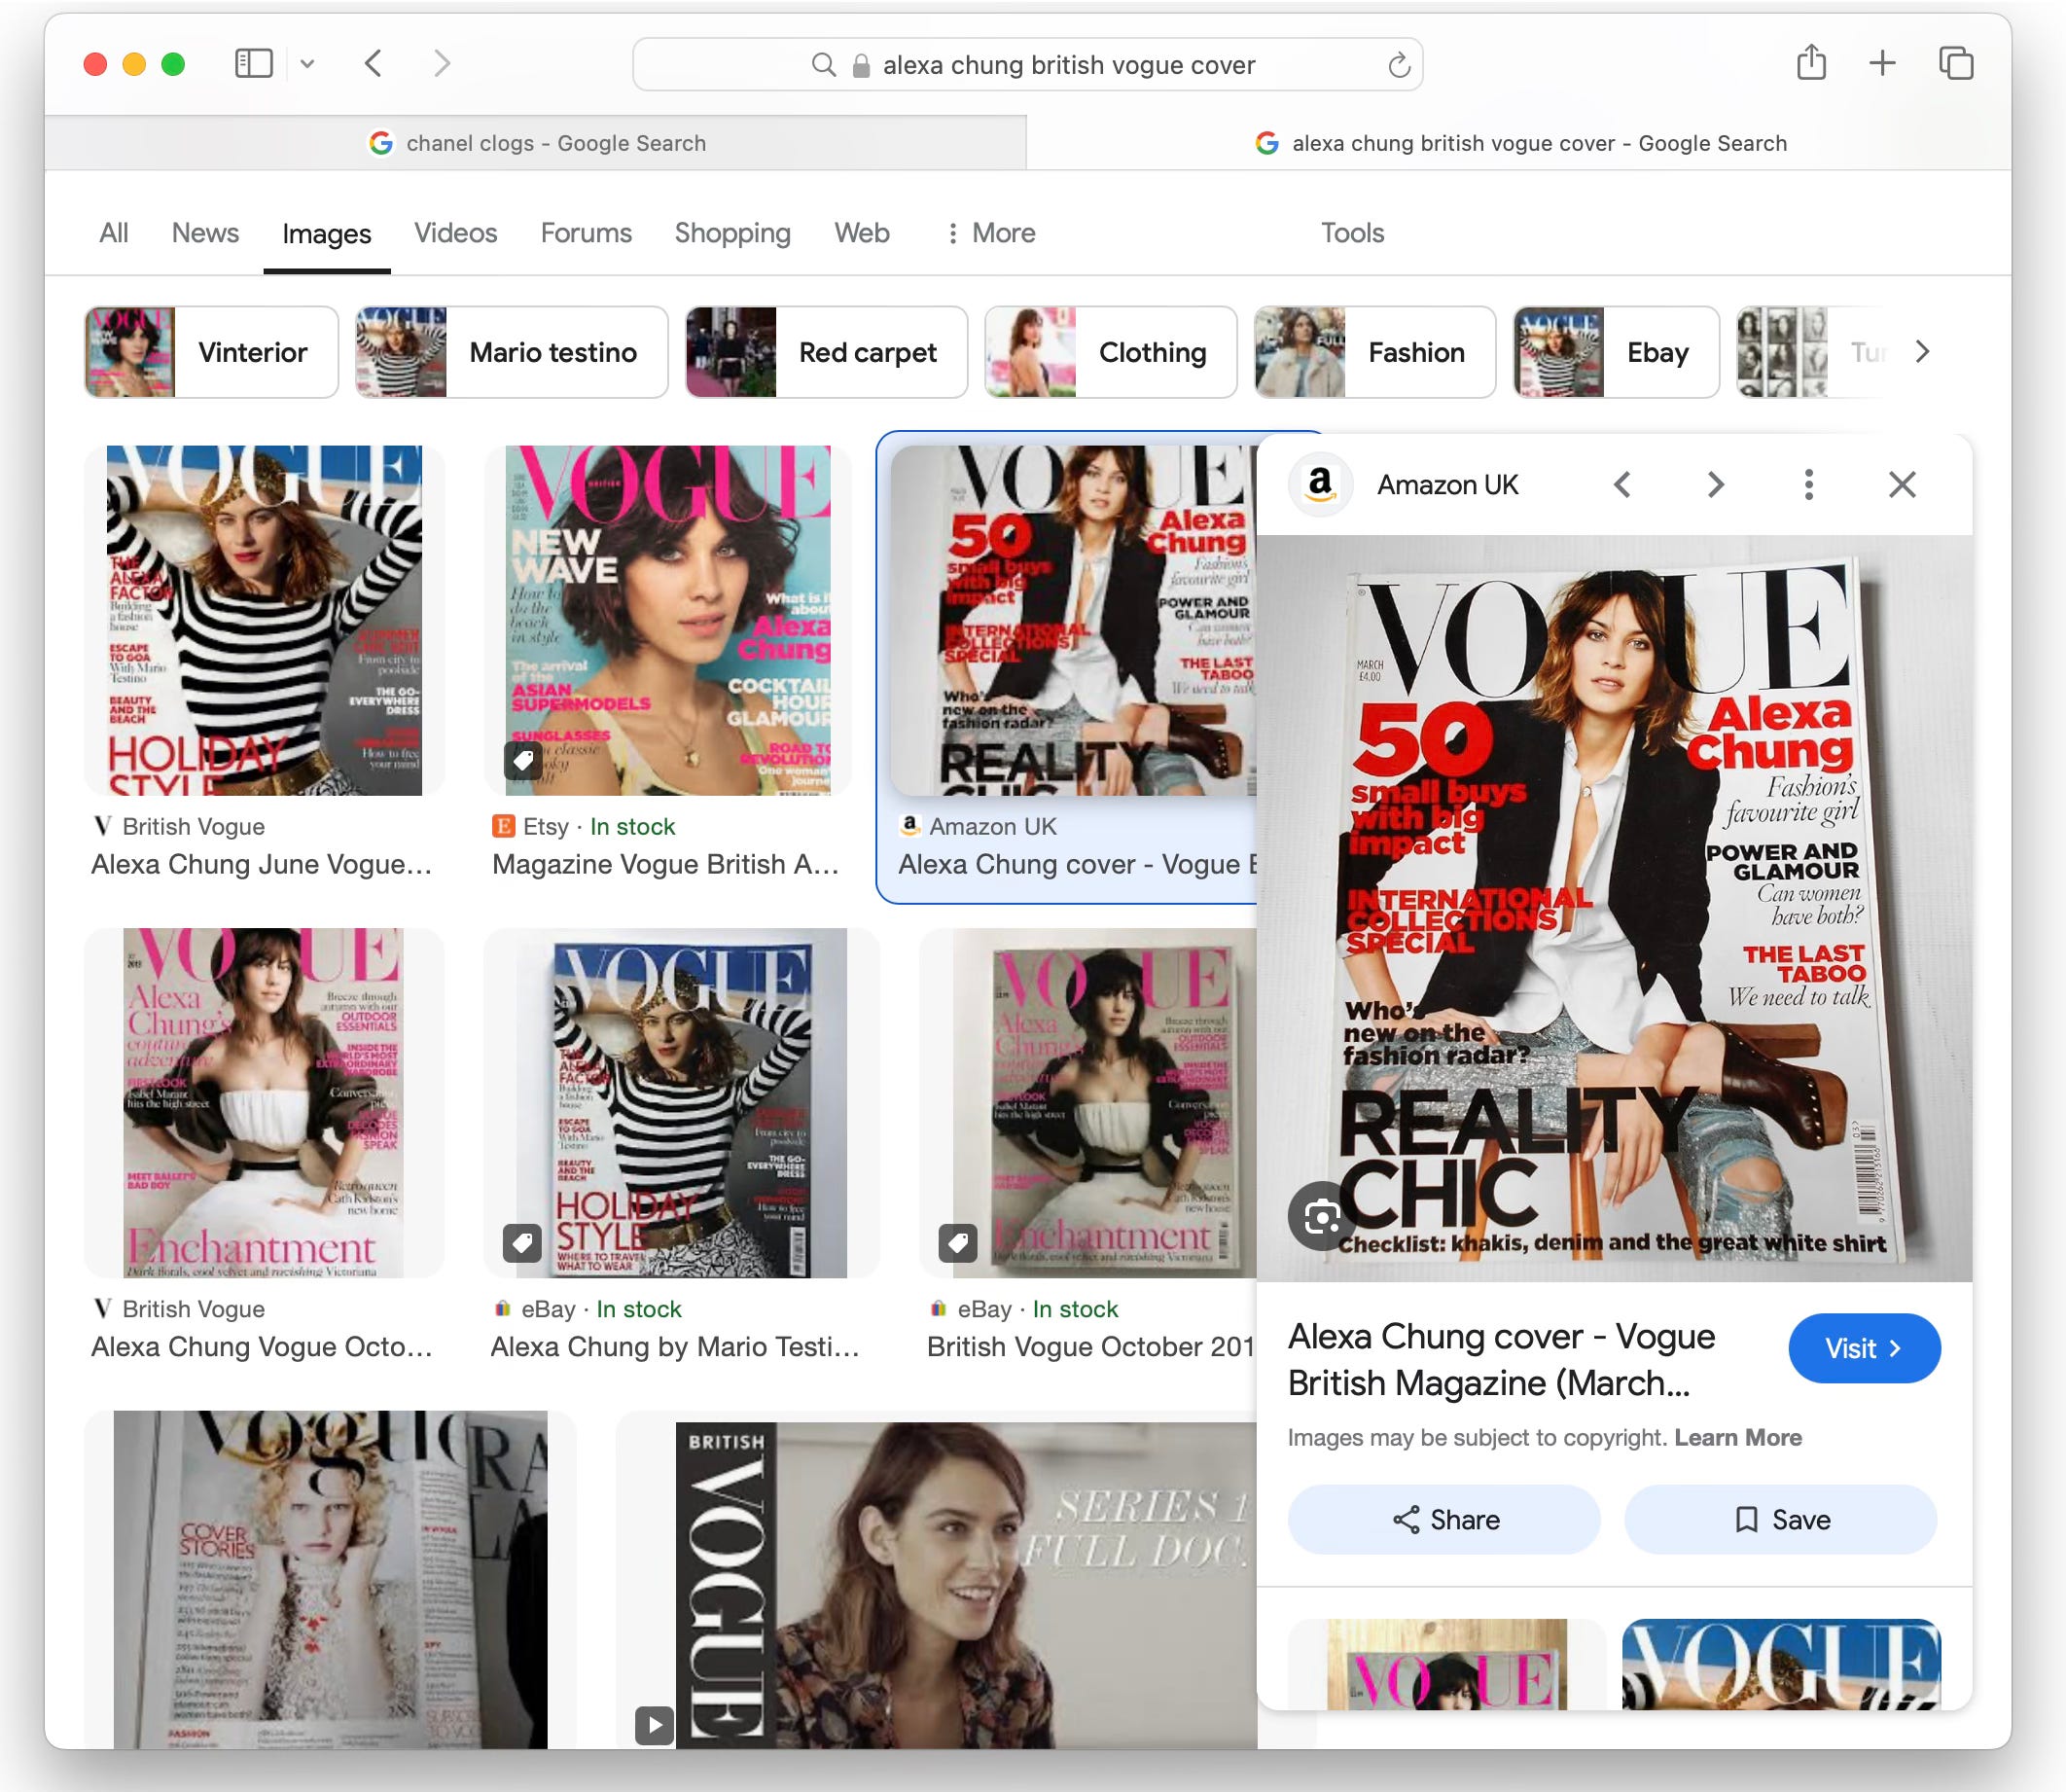Show the previous image in preview panel
The image size is (2066, 1792).
pos(1622,485)
